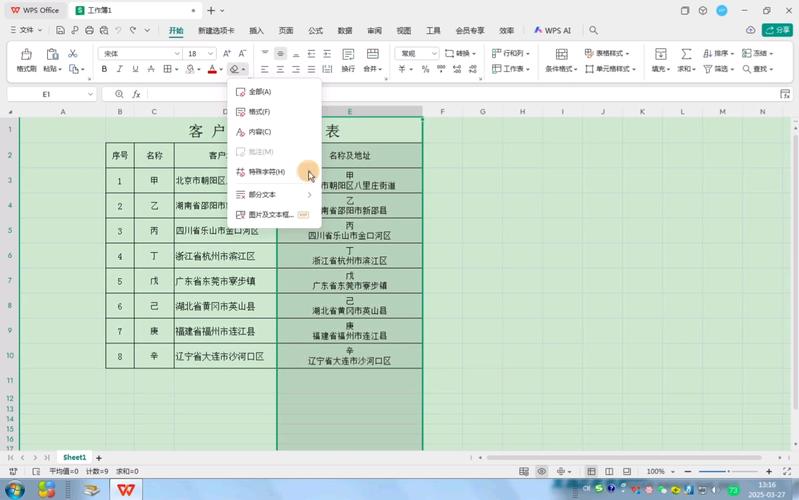Open the font name dropdown
Image resolution: width=799 pixels, height=500 pixels.
click(x=177, y=54)
